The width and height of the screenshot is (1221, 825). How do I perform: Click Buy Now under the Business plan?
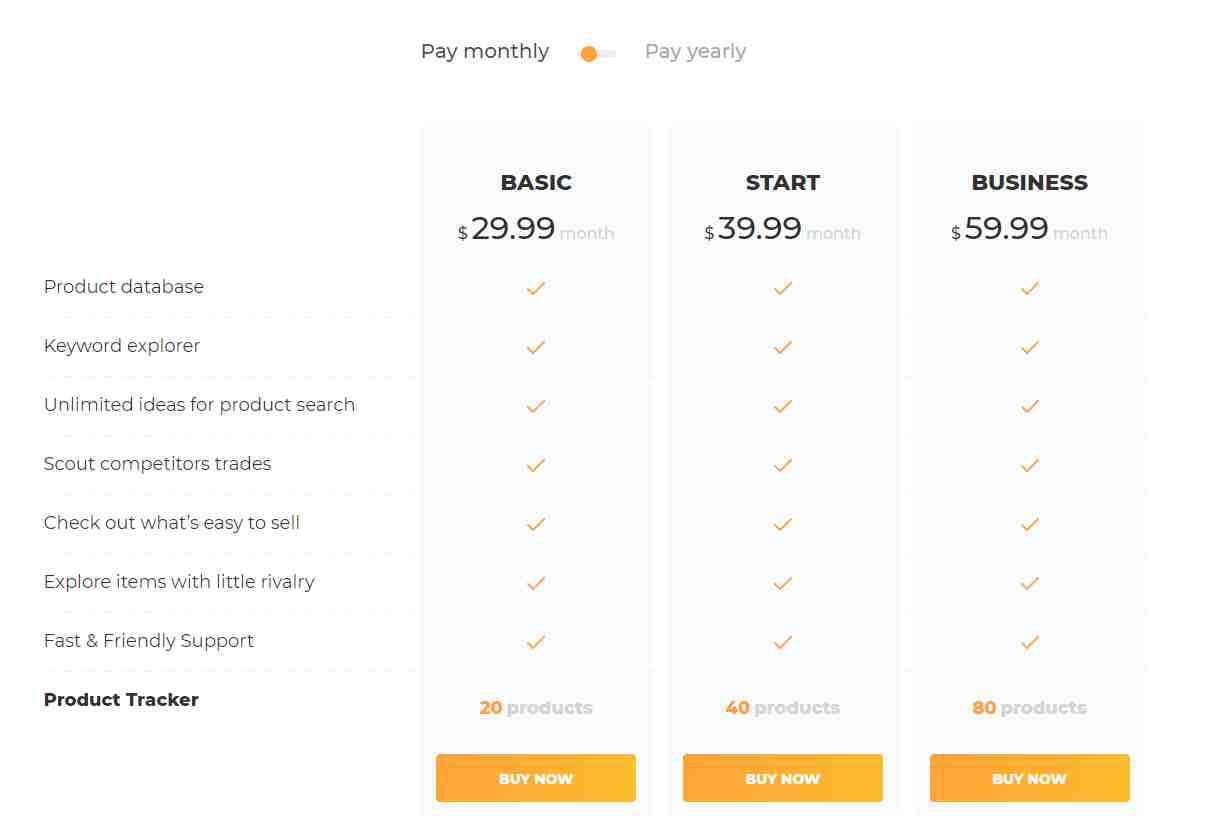1030,778
